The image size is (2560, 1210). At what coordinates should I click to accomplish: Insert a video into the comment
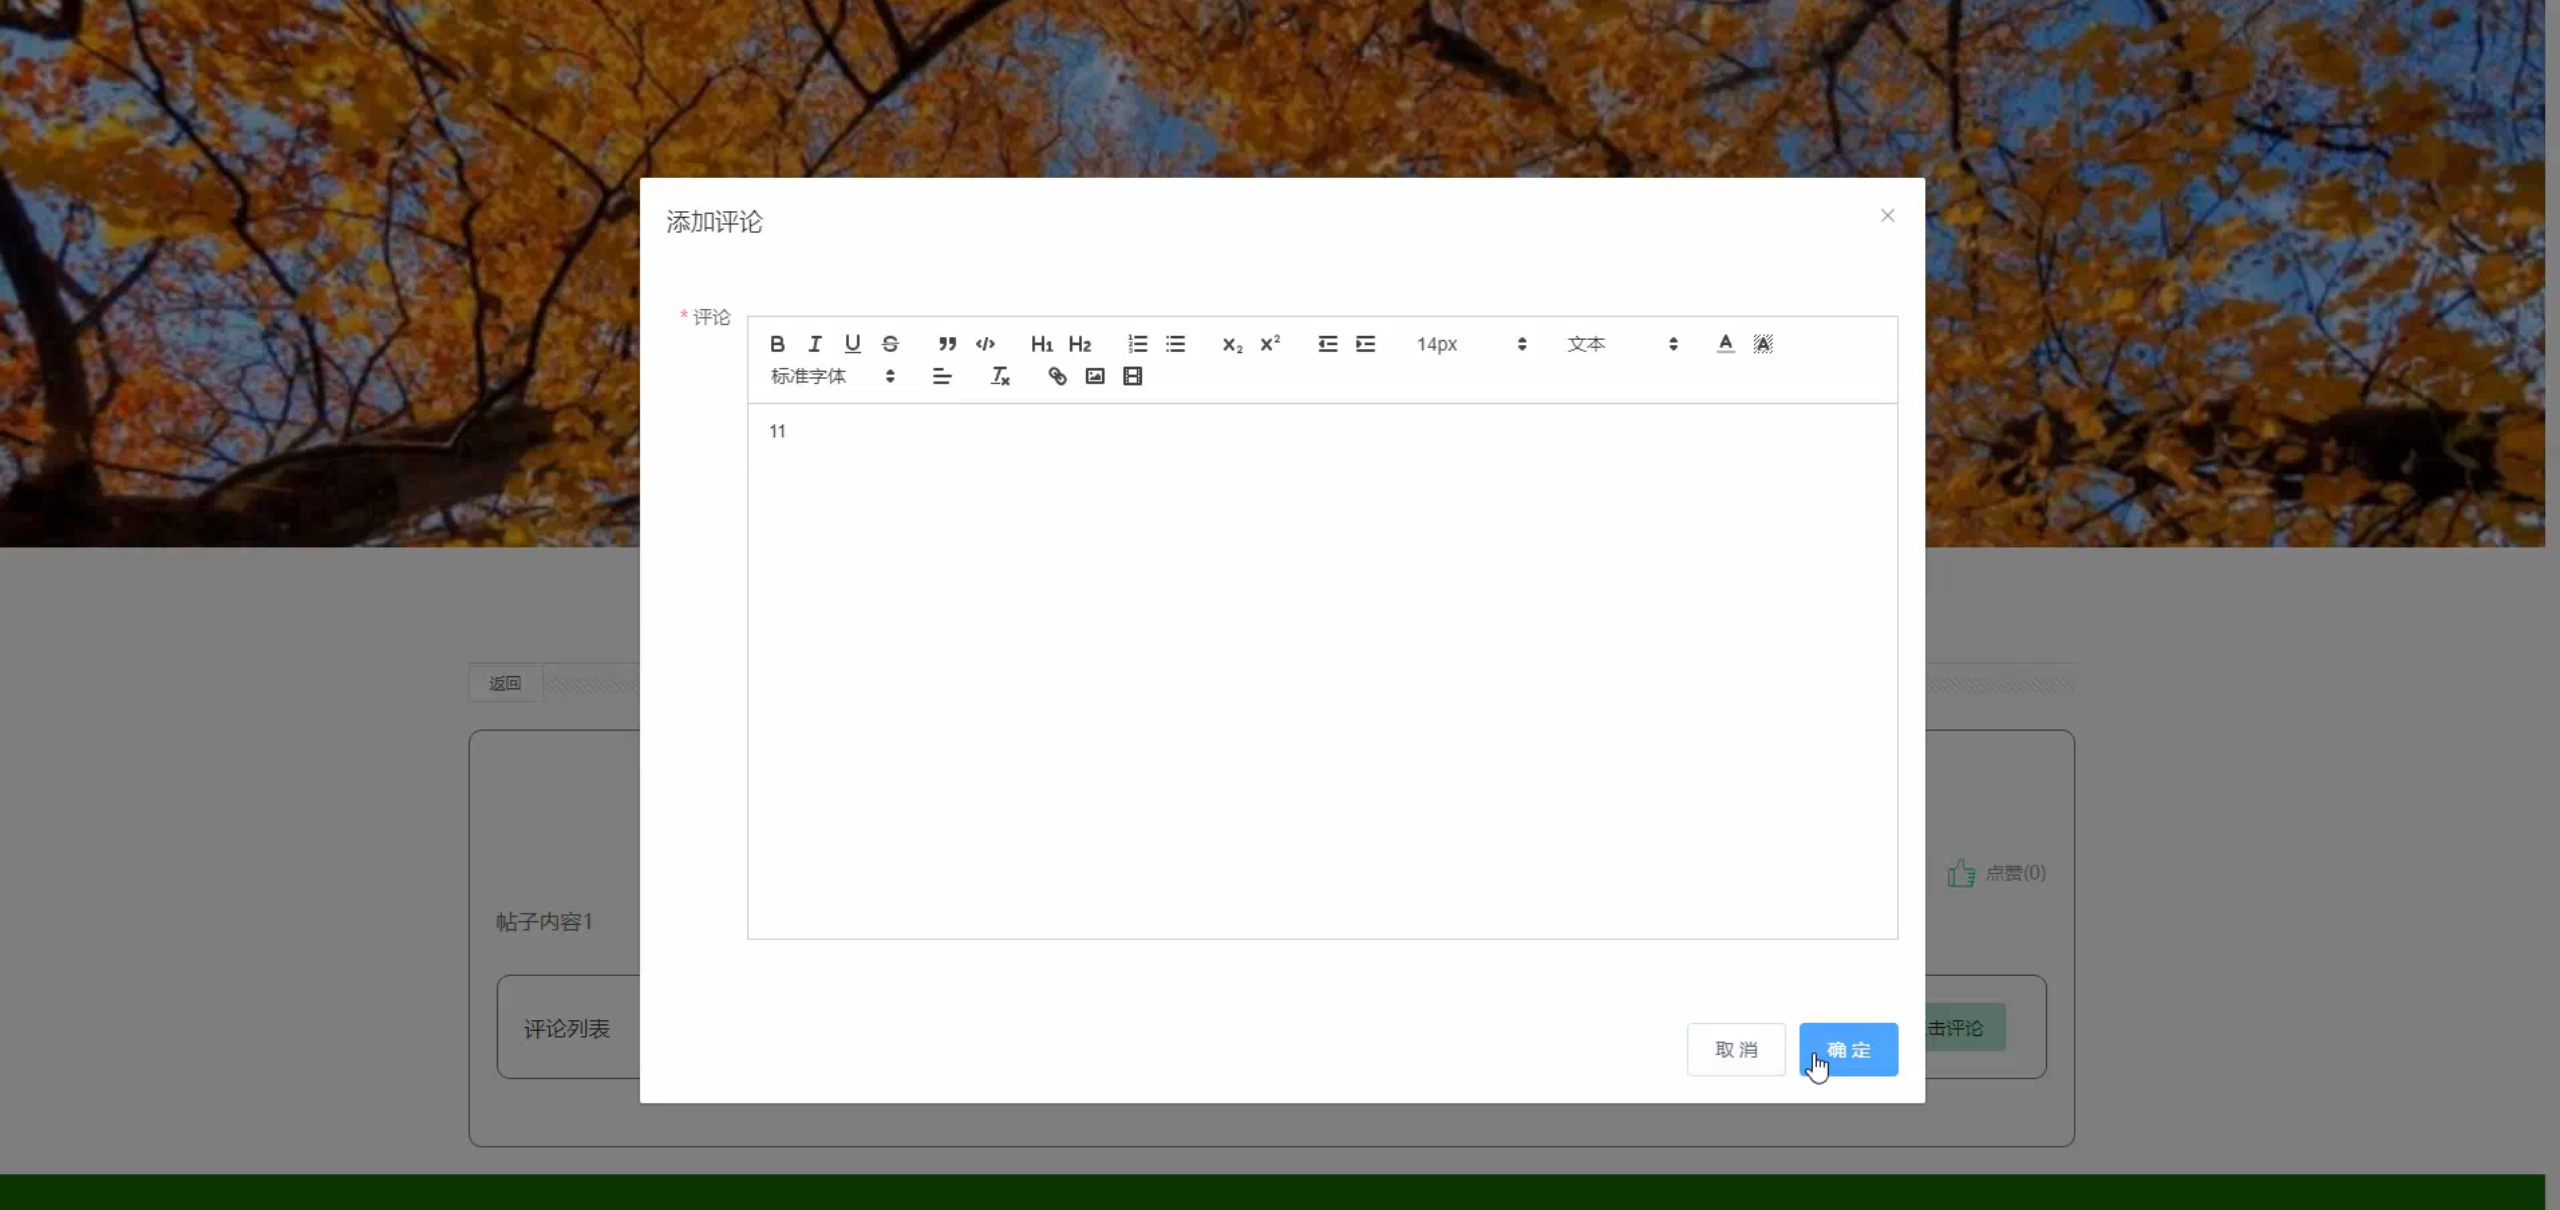pyautogui.click(x=1132, y=376)
